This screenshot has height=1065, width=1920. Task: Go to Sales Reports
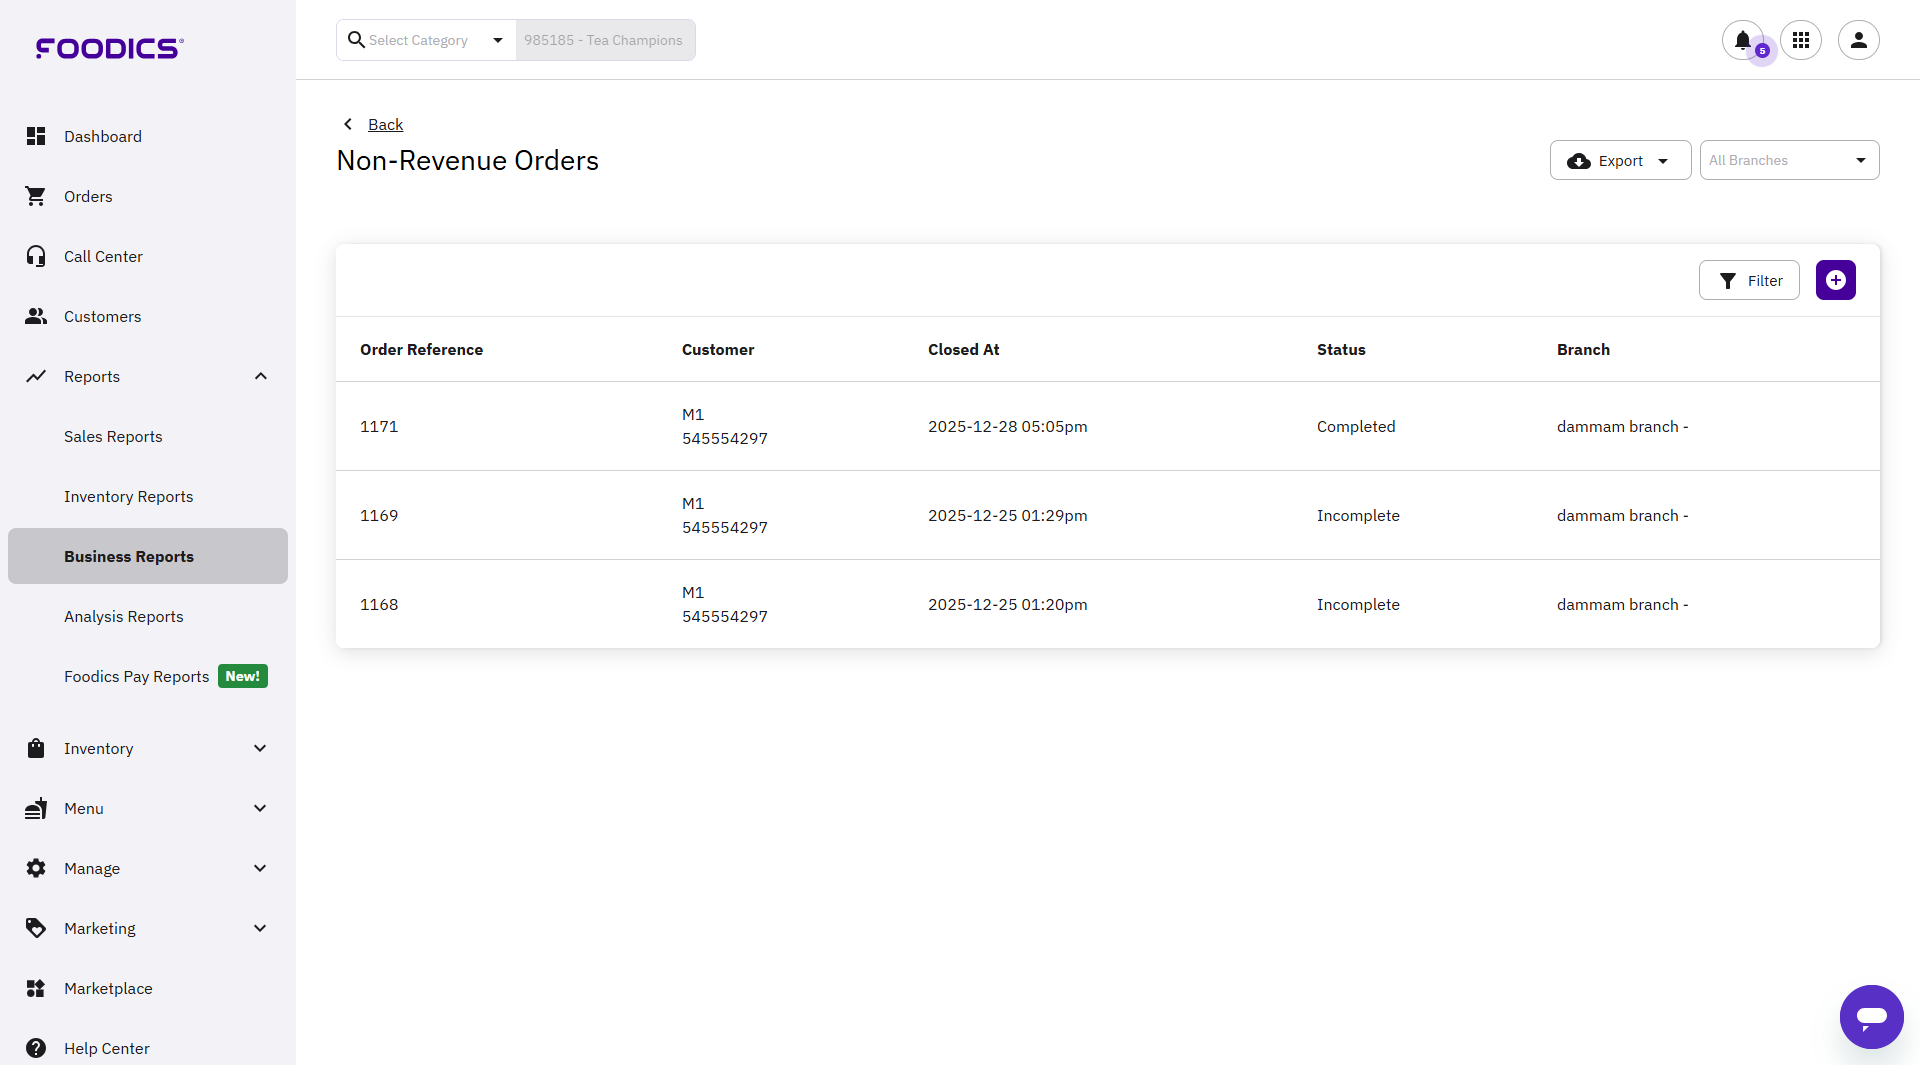pyautogui.click(x=113, y=437)
